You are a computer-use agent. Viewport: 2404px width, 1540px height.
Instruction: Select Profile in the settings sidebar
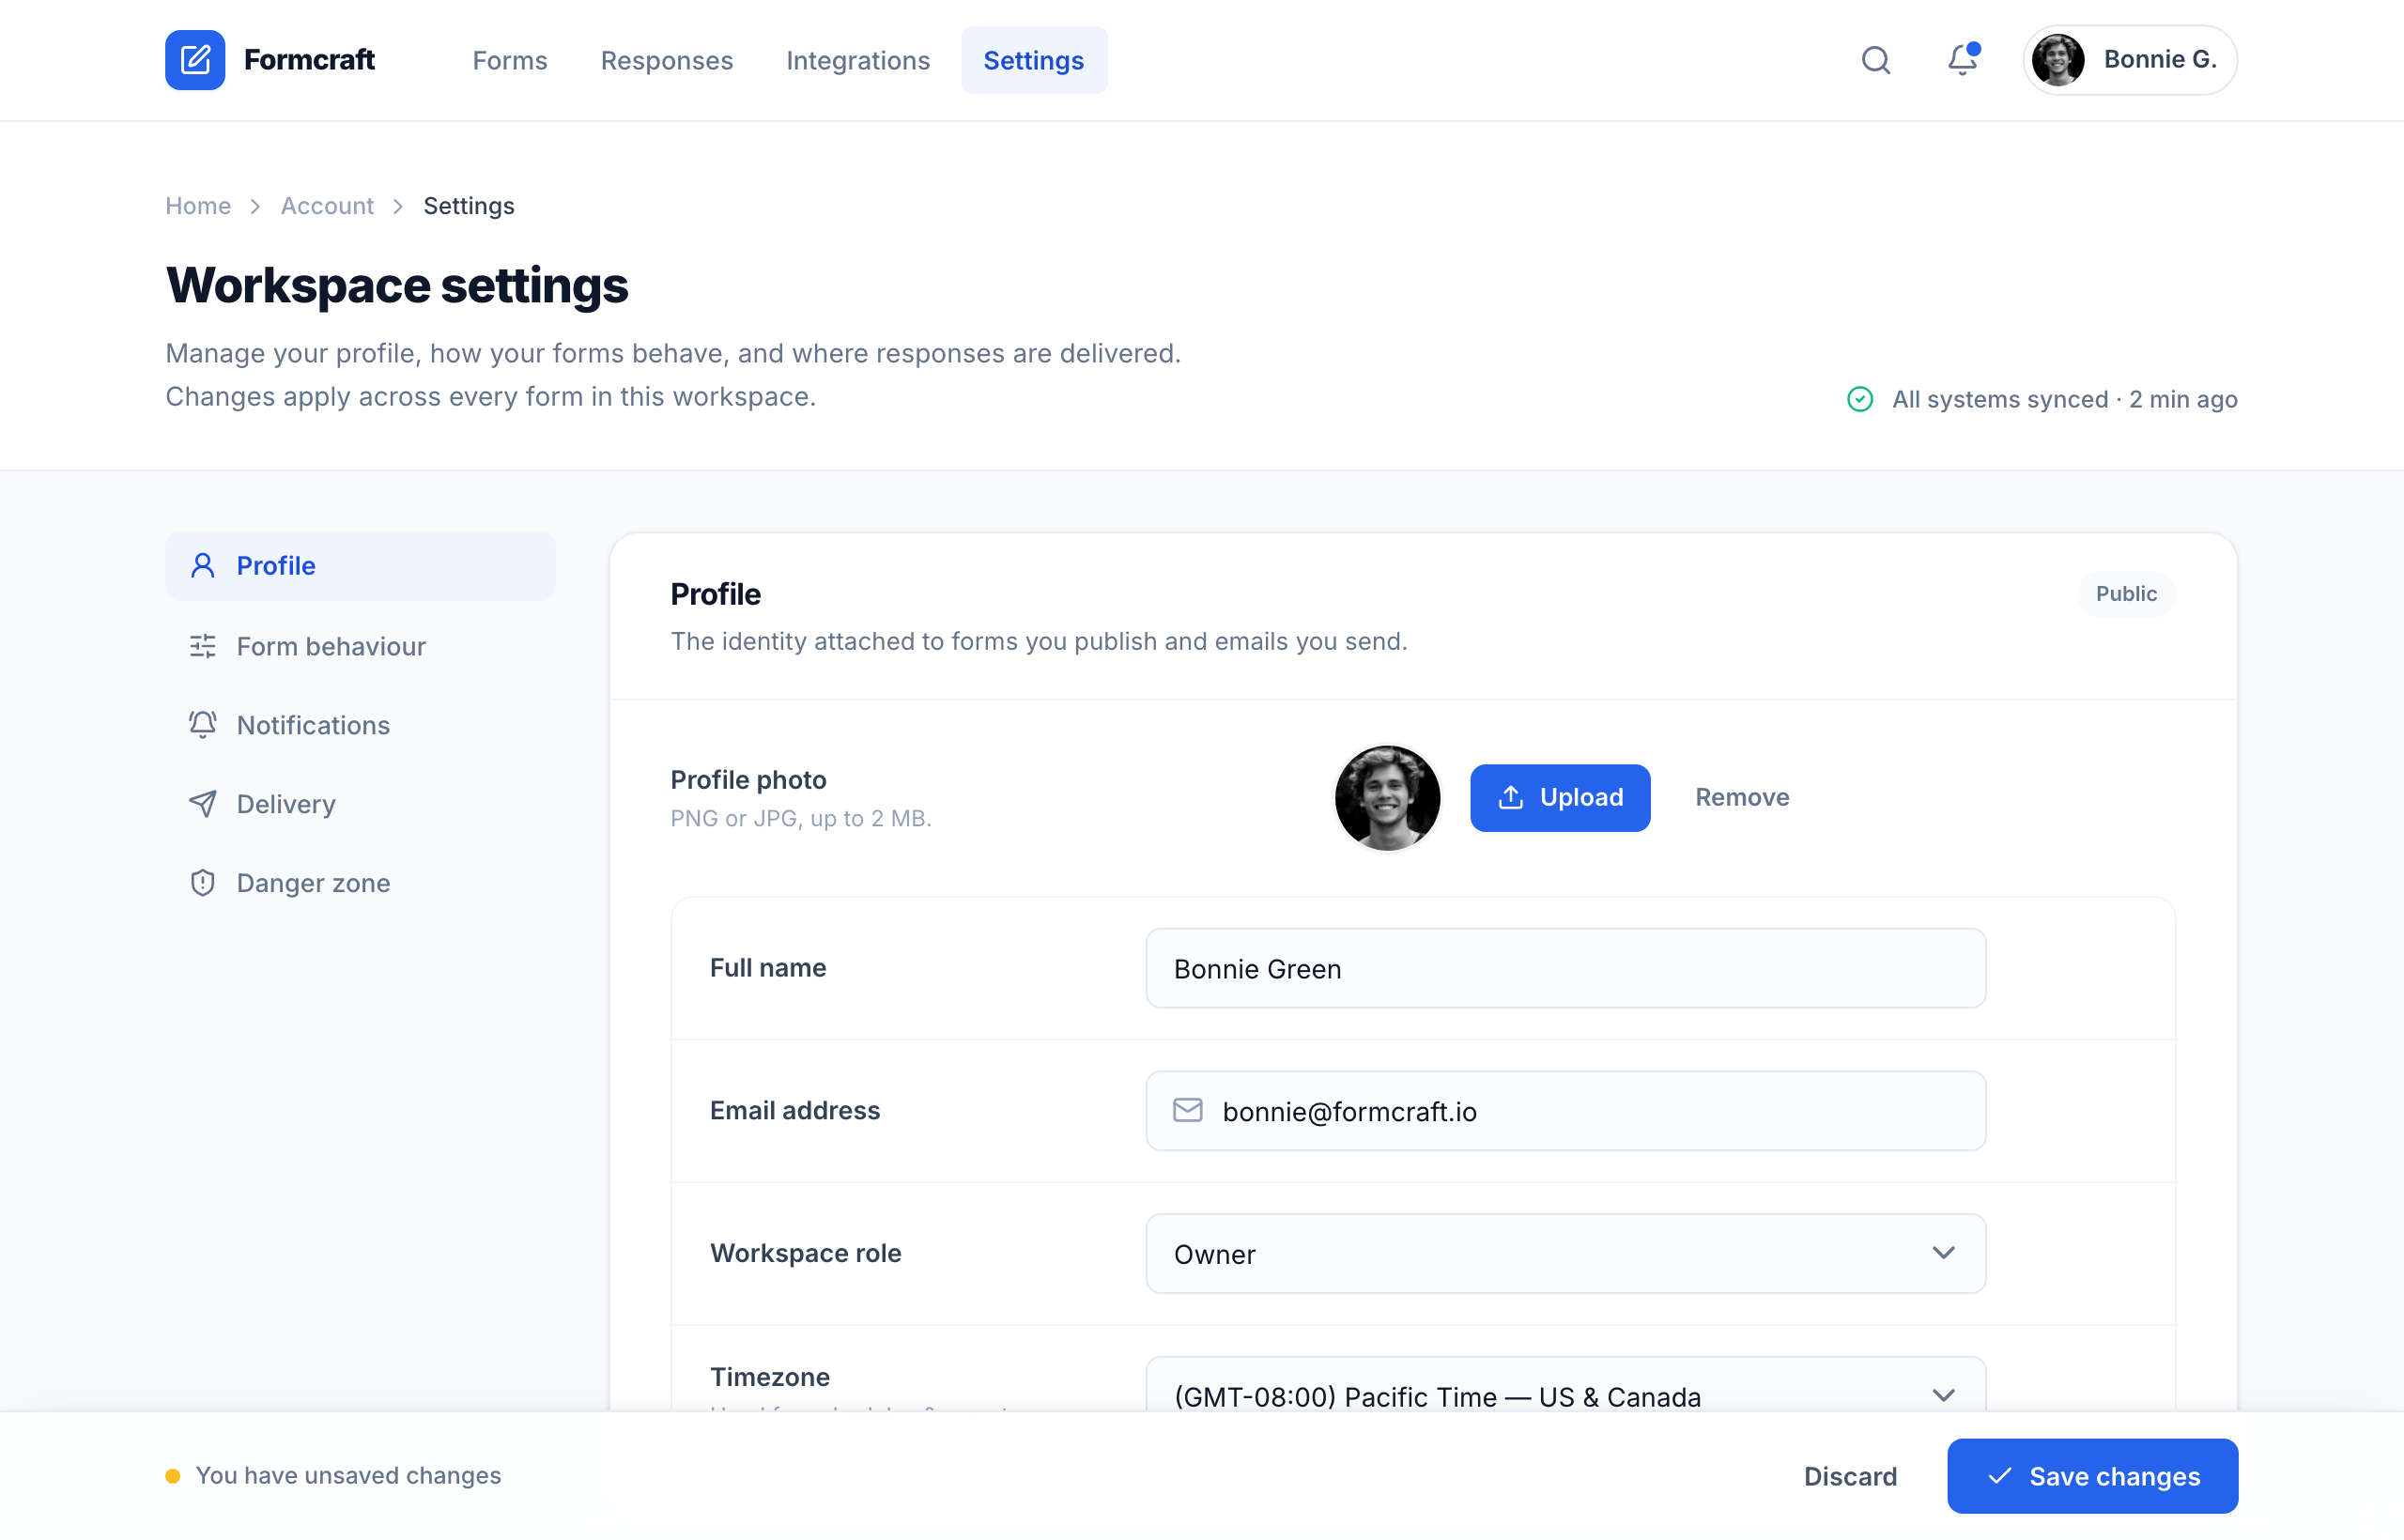coord(360,566)
